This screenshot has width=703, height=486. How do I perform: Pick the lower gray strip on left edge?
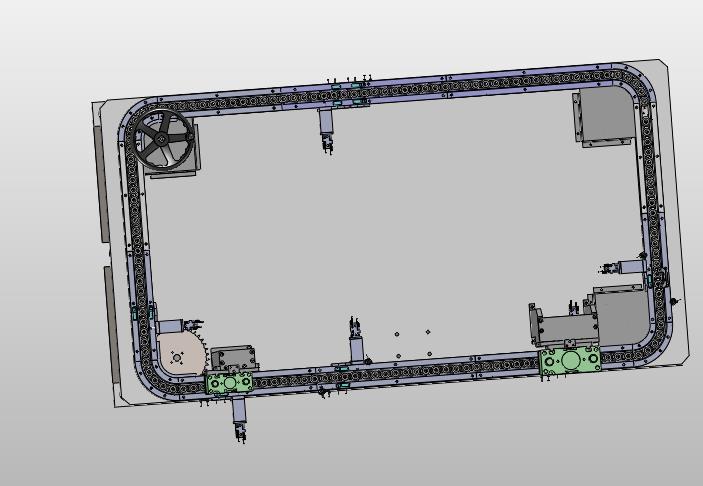point(112,325)
